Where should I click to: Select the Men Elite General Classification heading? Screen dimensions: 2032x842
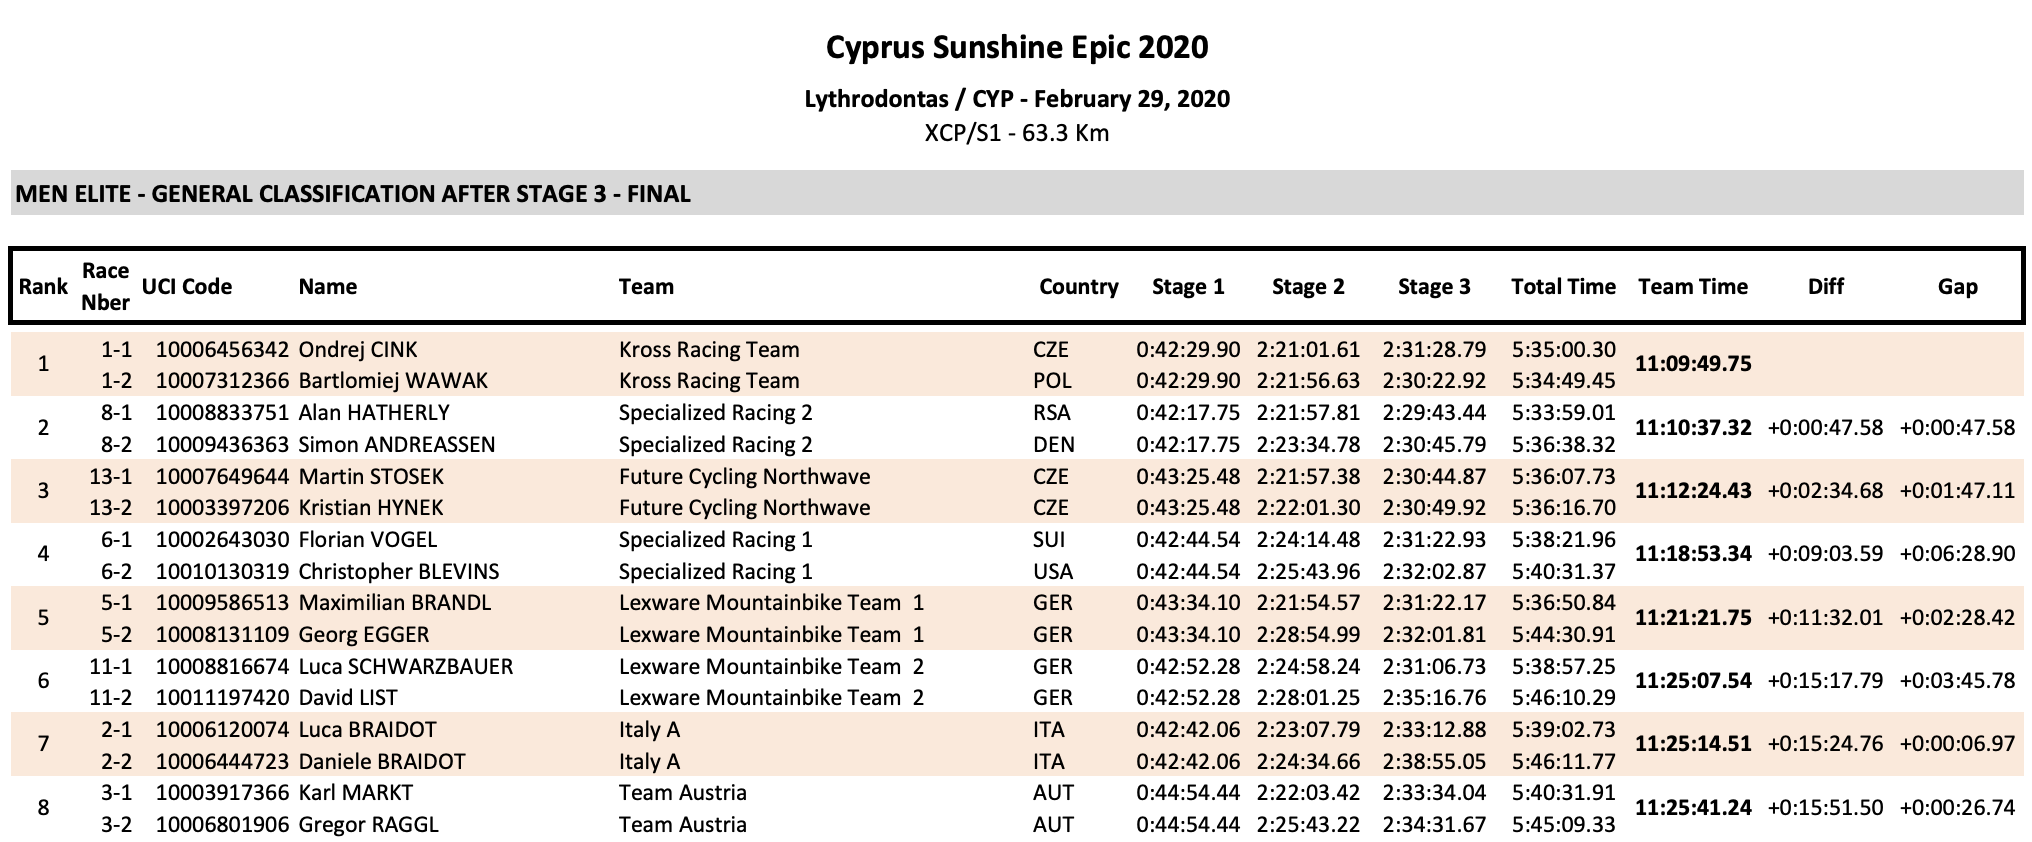353,194
